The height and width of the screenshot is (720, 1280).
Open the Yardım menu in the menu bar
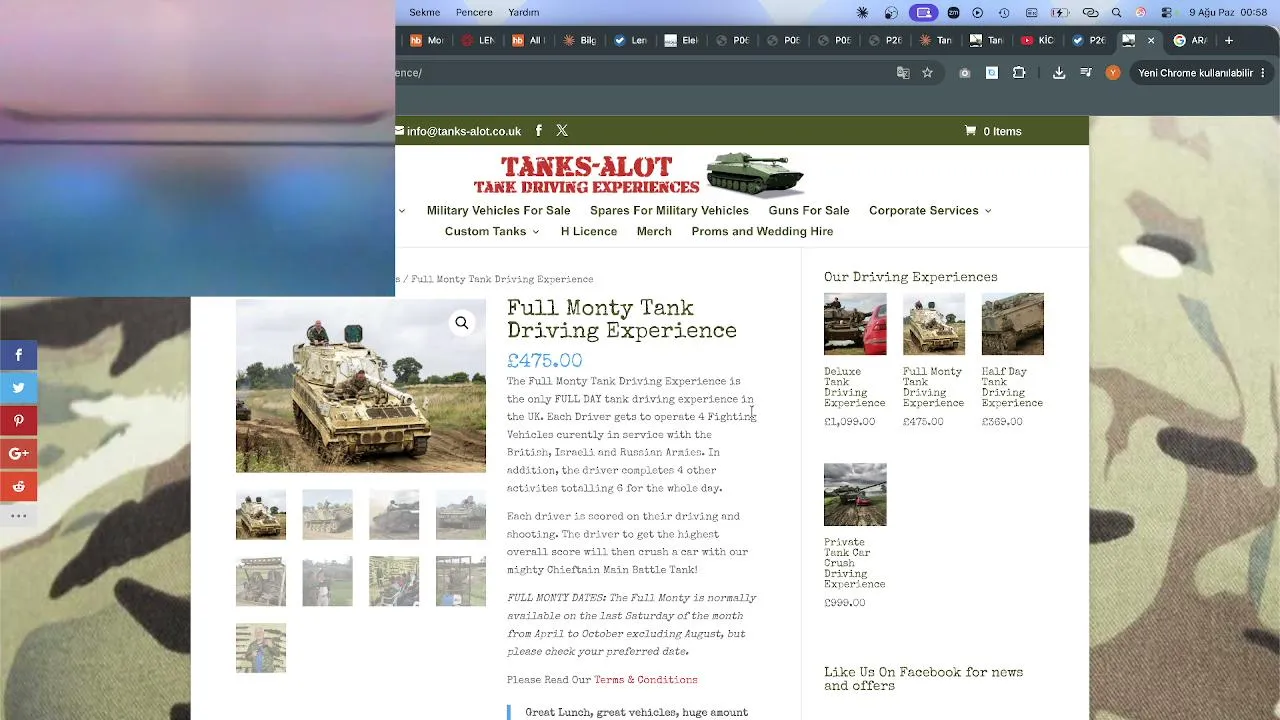524,13
